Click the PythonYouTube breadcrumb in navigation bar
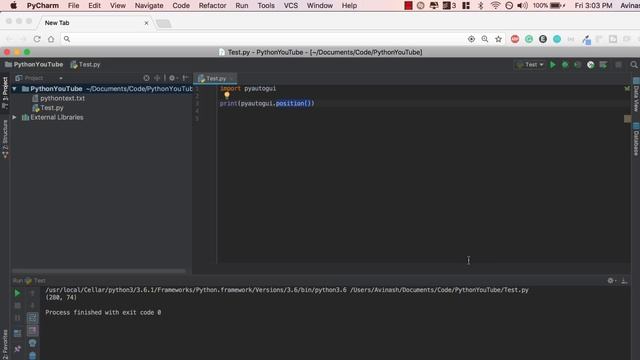Screen dimensions: 640x360 [34, 64]
